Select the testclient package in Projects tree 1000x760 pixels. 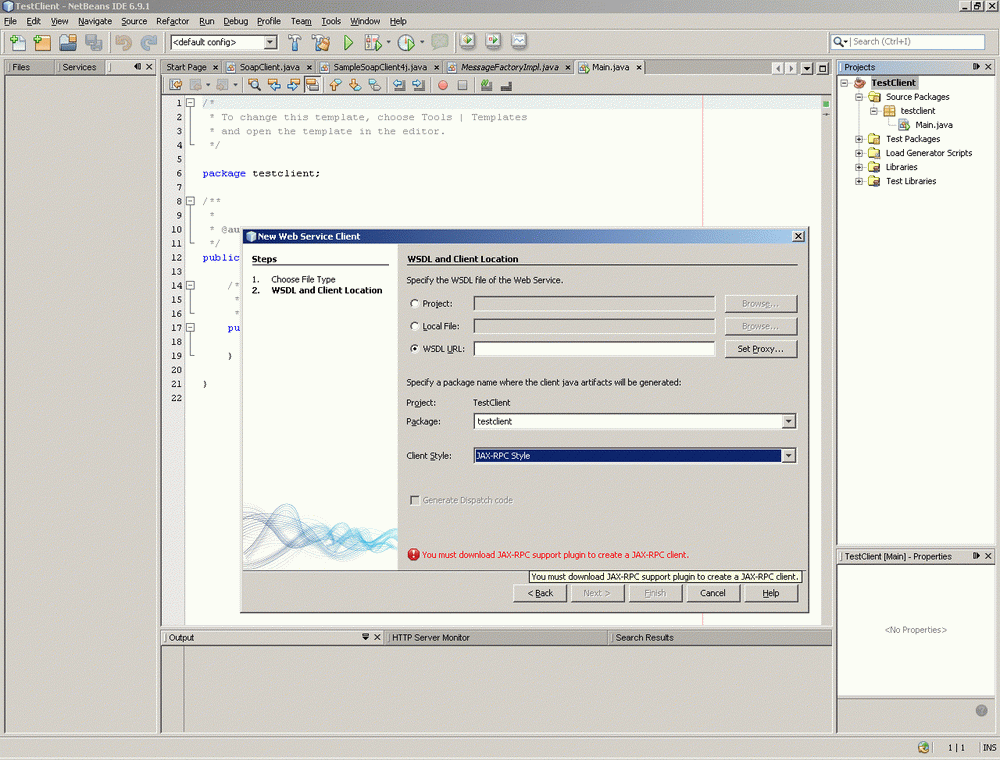click(x=917, y=111)
